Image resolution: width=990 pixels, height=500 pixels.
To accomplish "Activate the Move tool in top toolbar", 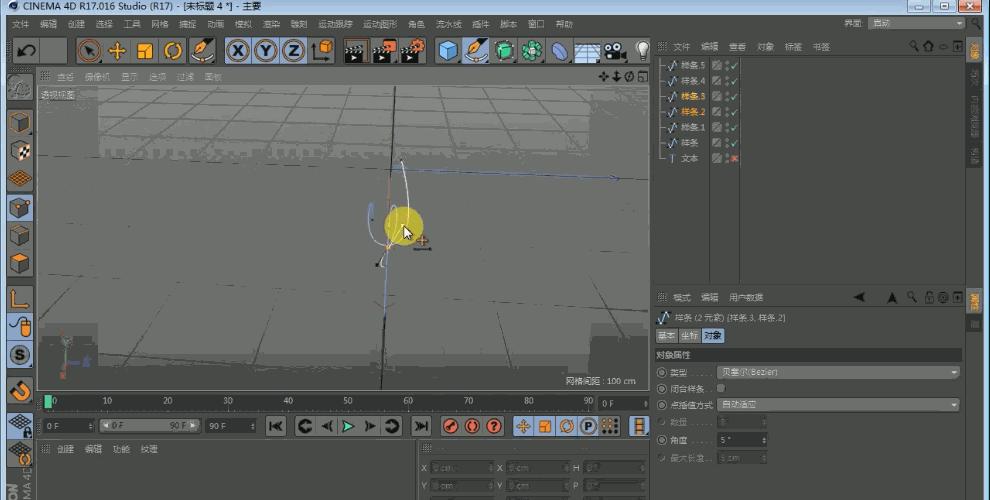I will tap(117, 51).
